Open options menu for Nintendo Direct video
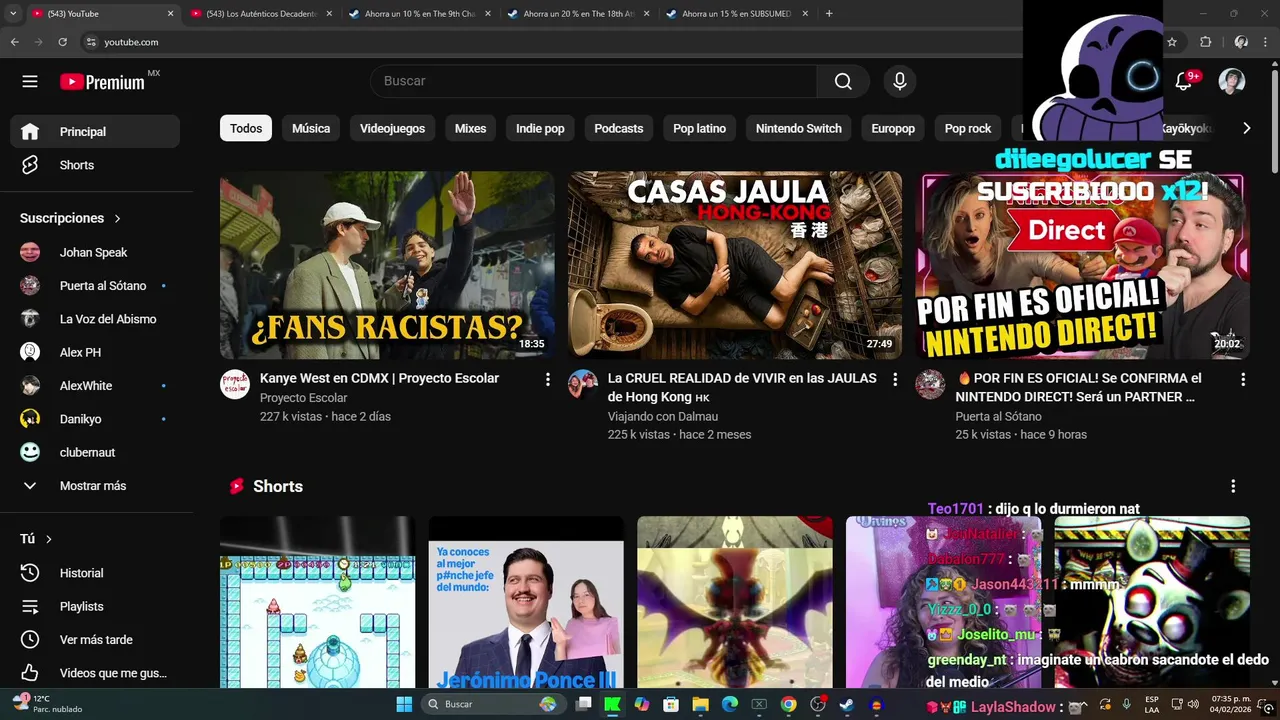Viewport: 1280px width, 720px height. tap(1243, 380)
